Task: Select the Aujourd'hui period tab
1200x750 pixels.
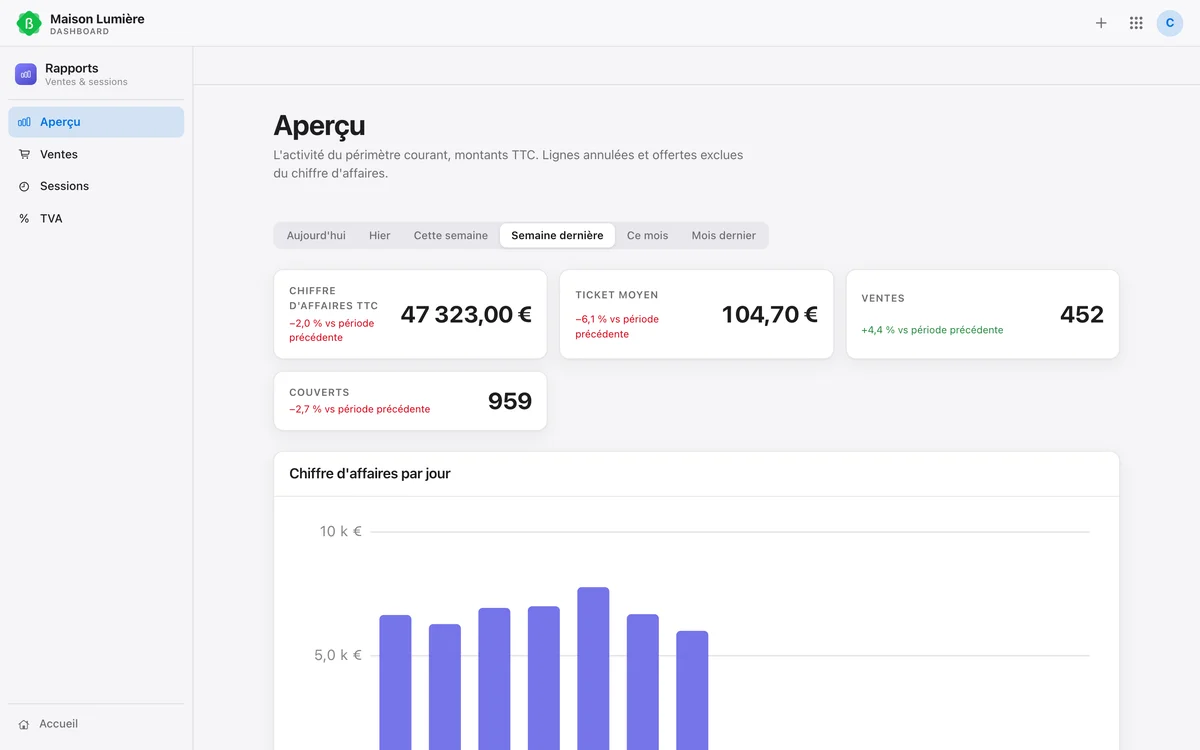Action: [316, 236]
